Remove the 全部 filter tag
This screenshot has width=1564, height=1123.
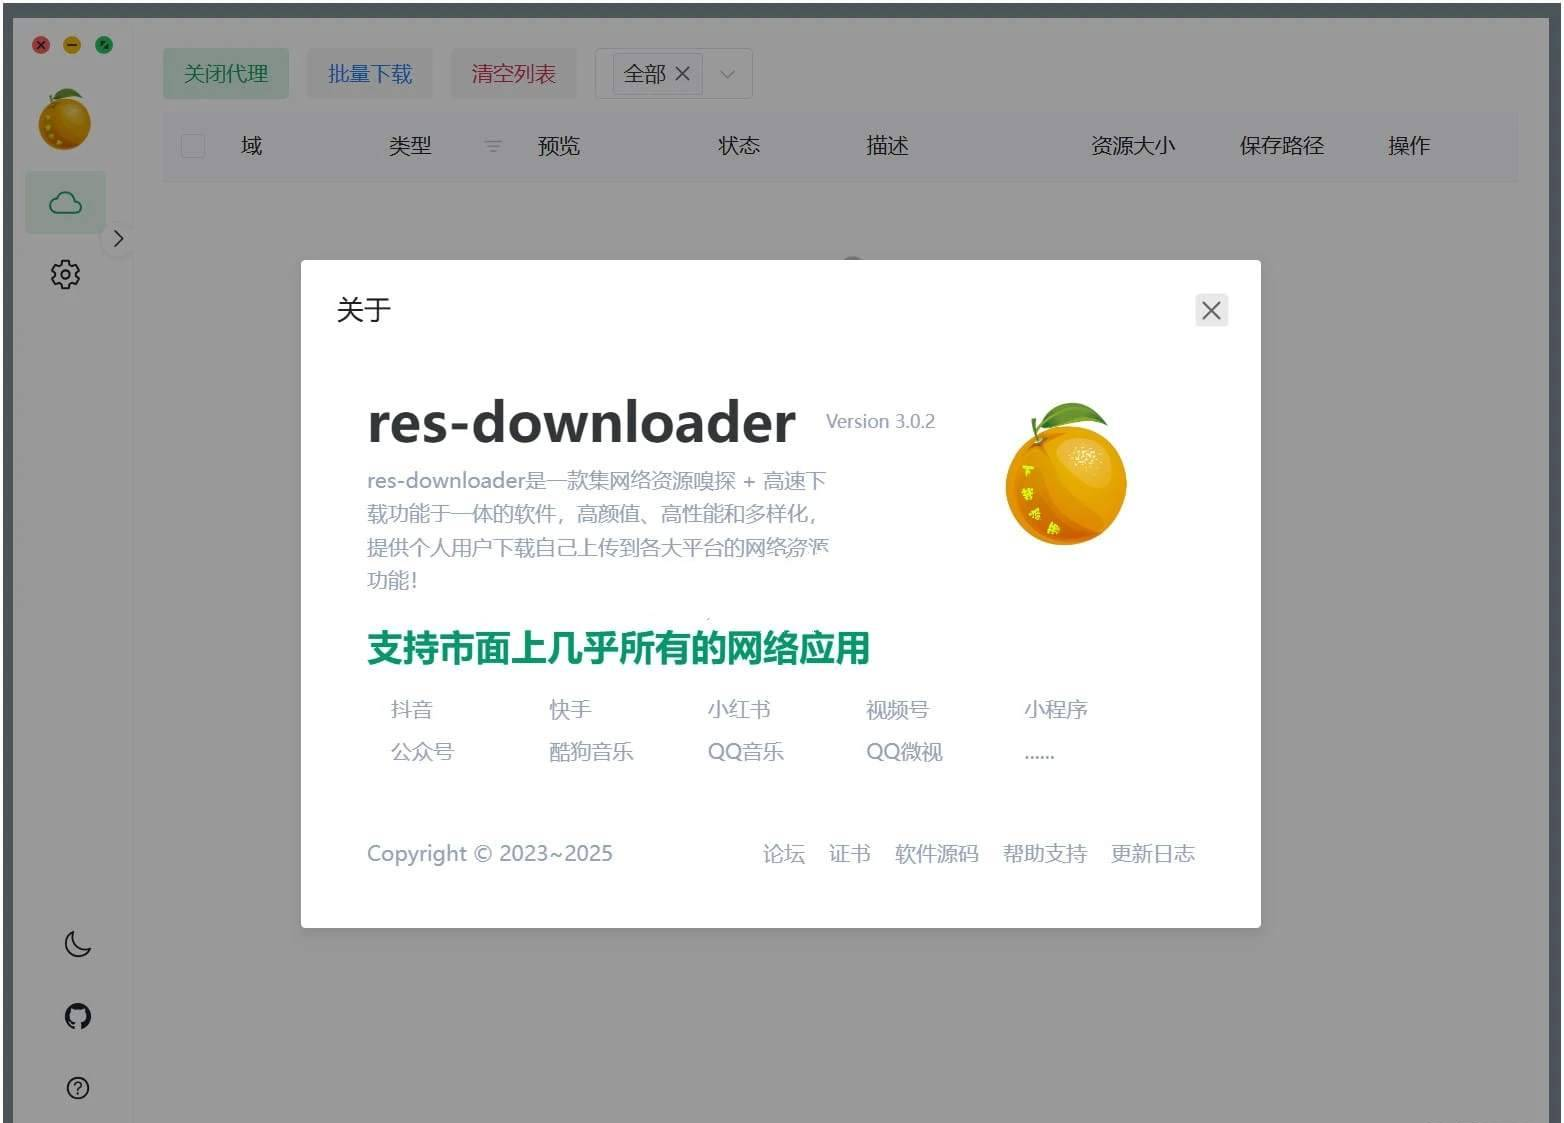(x=683, y=74)
